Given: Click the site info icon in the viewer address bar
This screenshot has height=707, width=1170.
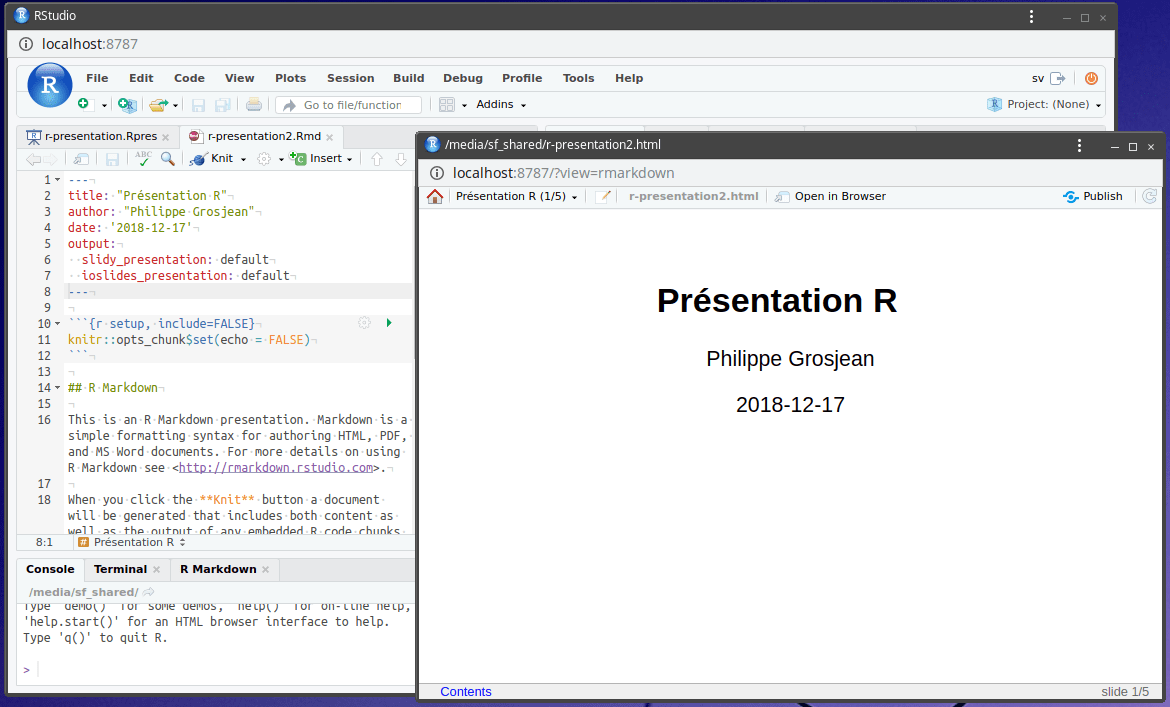Looking at the screenshot, I should 437,173.
